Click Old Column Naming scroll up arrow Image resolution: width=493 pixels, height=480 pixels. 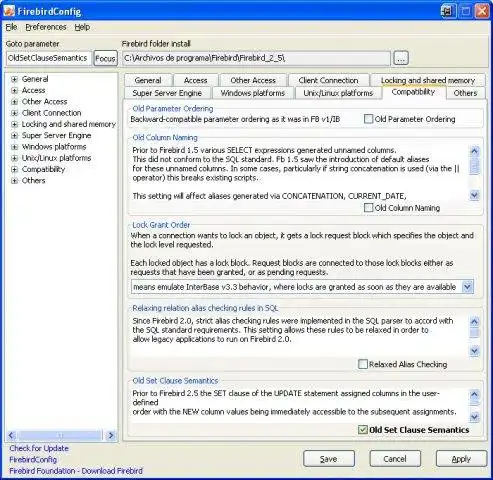point(474,151)
